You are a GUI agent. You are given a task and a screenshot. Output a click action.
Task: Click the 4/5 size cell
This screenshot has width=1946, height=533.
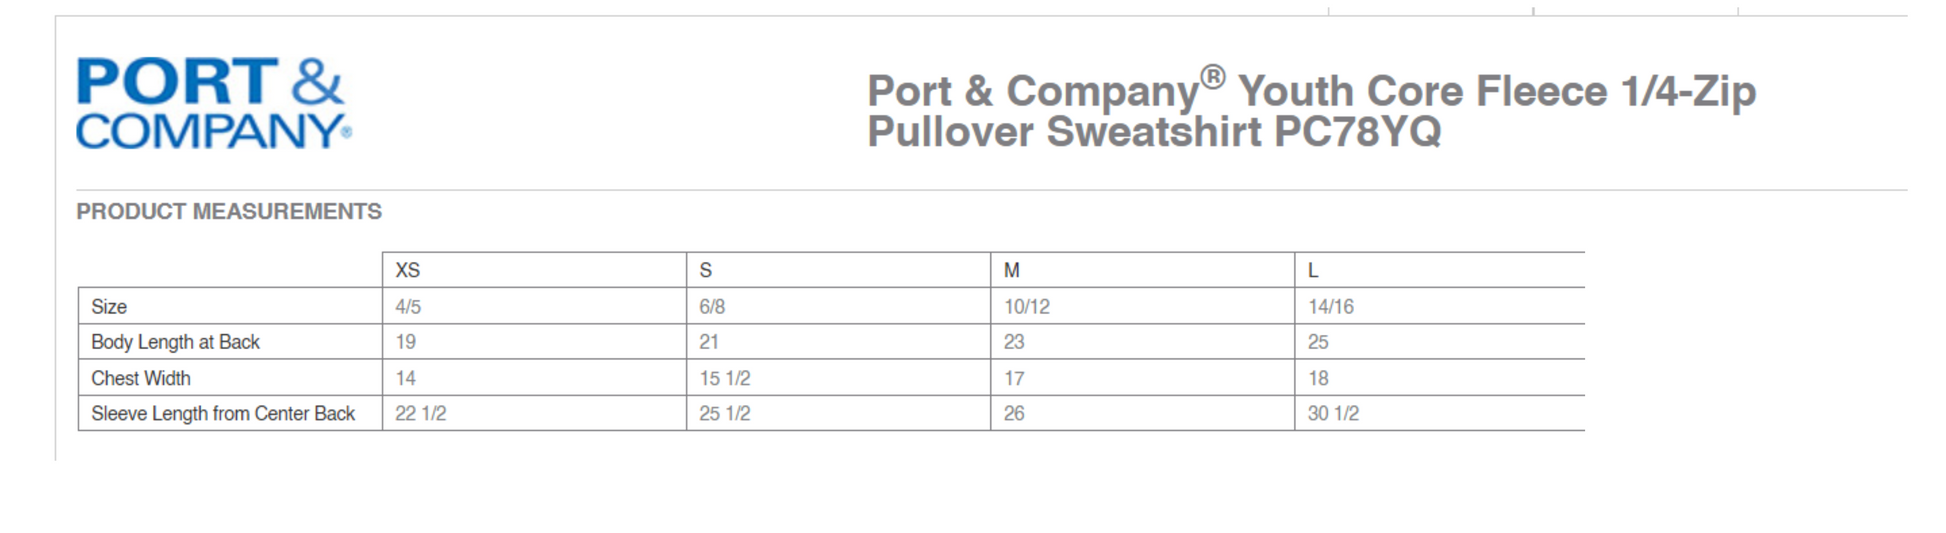(x=408, y=307)
